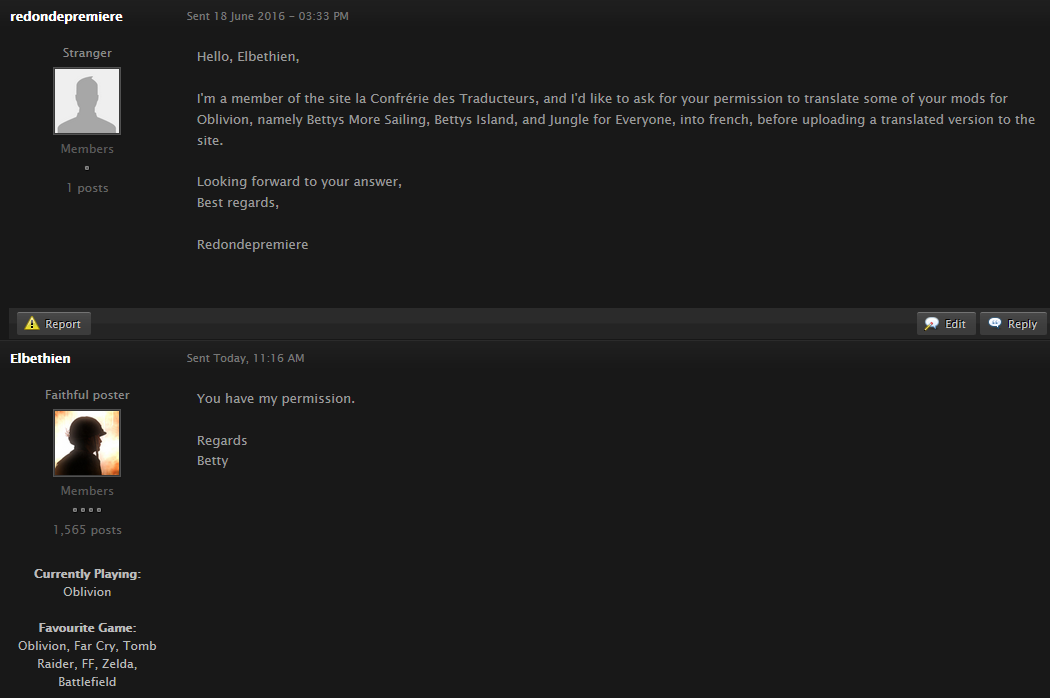Open the redondepremiere username profile link
The image size is (1050, 698).
[66, 16]
